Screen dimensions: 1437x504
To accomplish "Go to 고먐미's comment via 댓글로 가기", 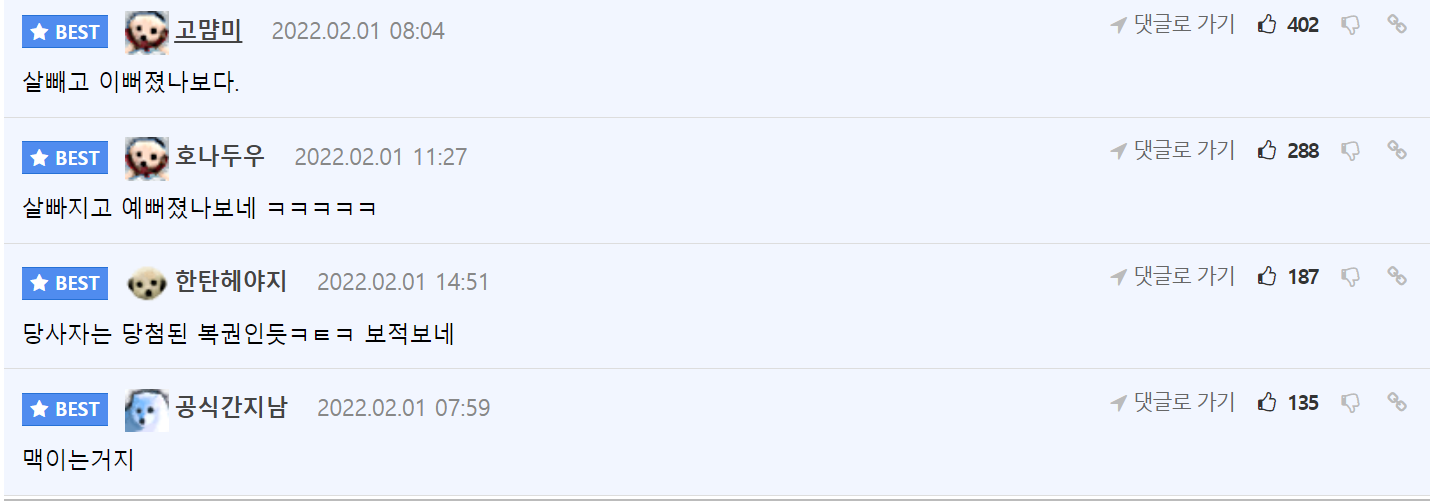I will (x=1173, y=25).
